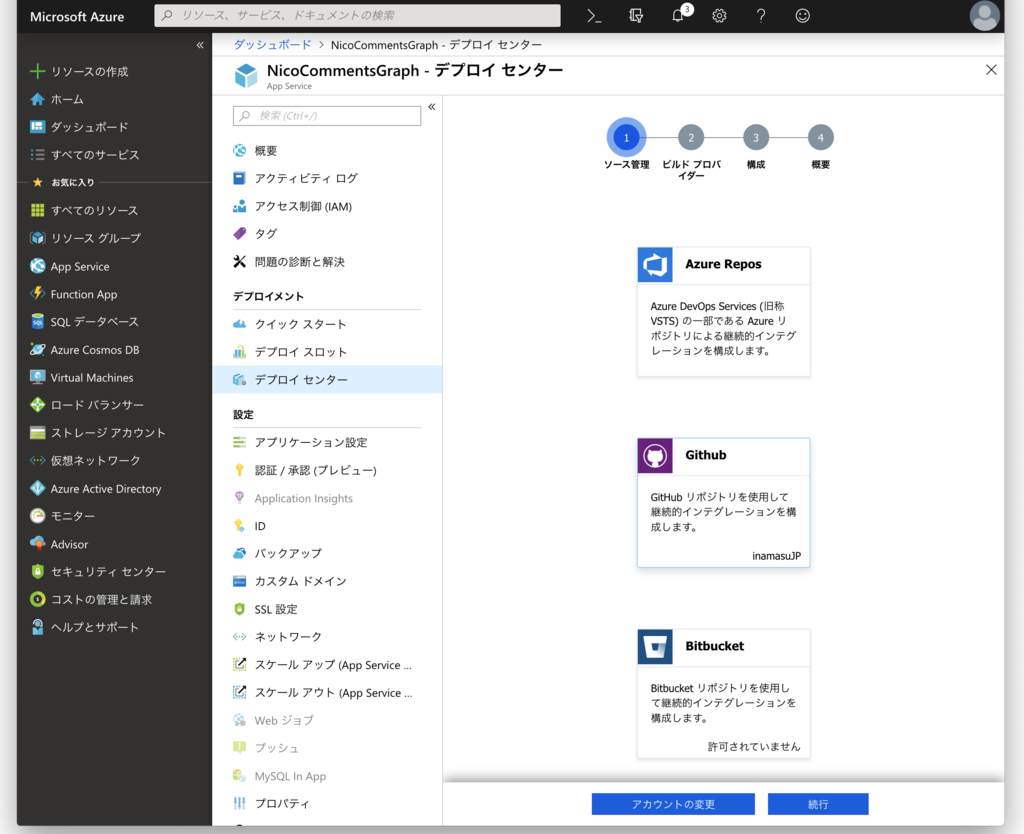This screenshot has height=834, width=1024.
Task: Select step 3 構成 in wizard
Action: [x=756, y=138]
